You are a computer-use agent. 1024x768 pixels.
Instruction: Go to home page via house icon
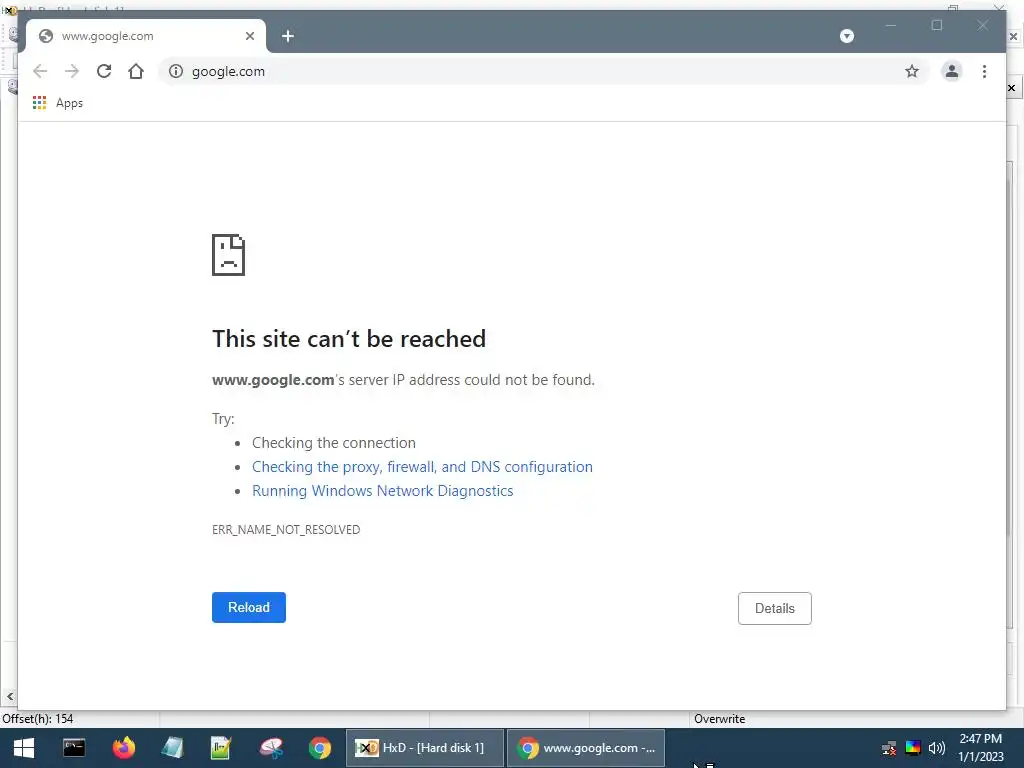(136, 71)
